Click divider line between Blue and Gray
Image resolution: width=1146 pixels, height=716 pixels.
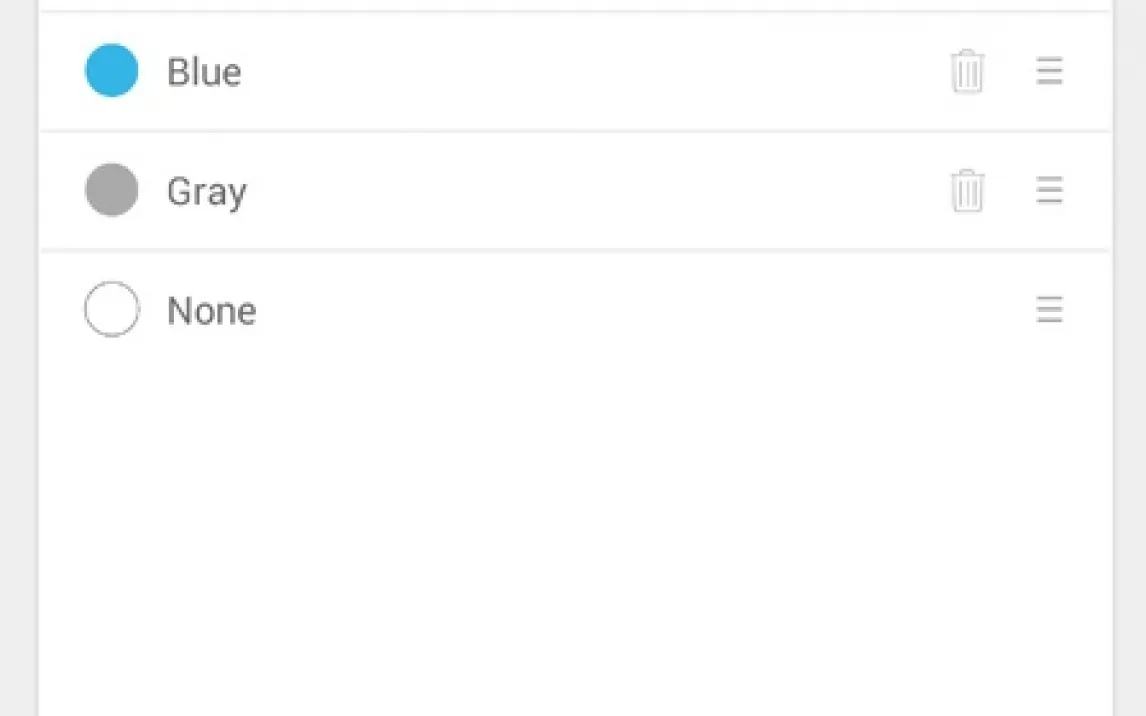pos(575,131)
